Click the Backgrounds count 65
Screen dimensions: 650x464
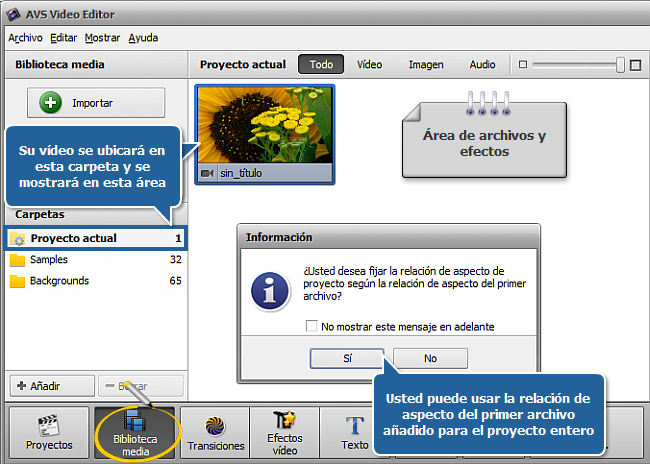coord(175,281)
